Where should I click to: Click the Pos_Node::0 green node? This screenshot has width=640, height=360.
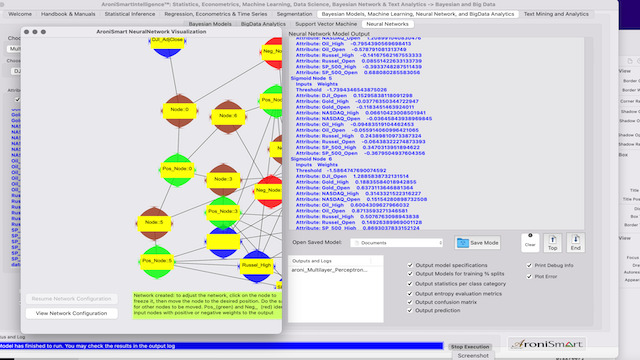click(177, 170)
